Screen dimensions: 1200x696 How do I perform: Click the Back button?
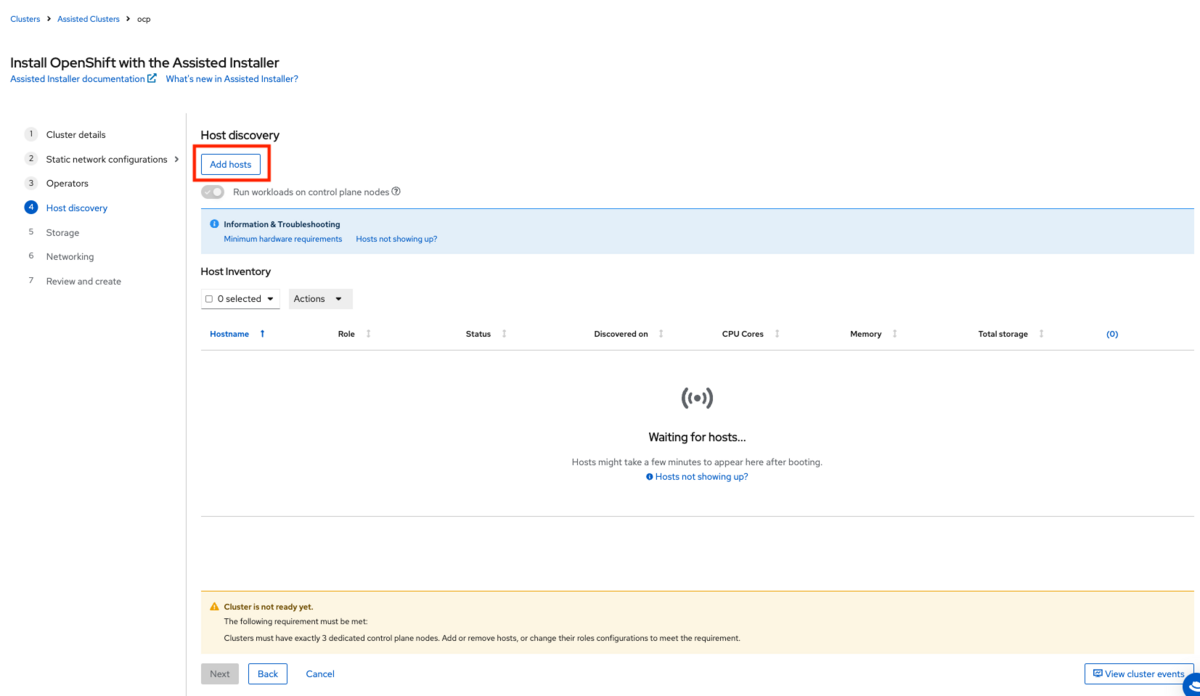(x=268, y=674)
